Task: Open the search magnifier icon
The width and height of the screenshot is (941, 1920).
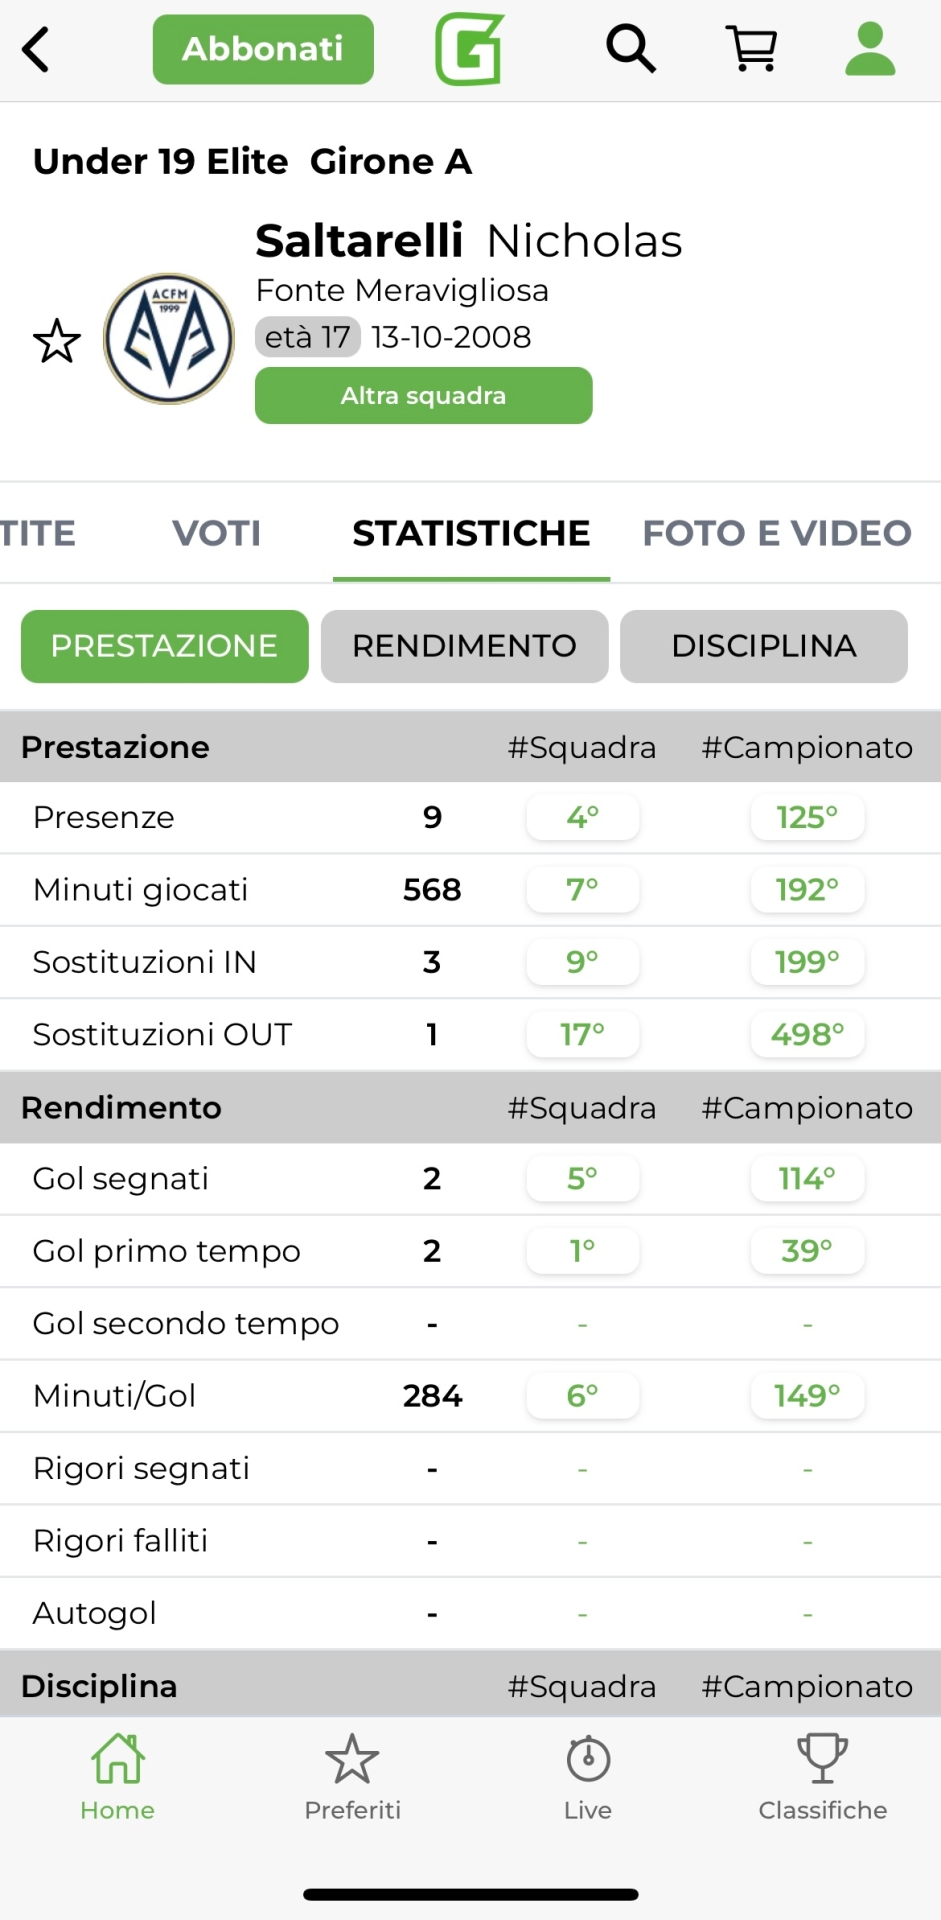Action: [631, 49]
